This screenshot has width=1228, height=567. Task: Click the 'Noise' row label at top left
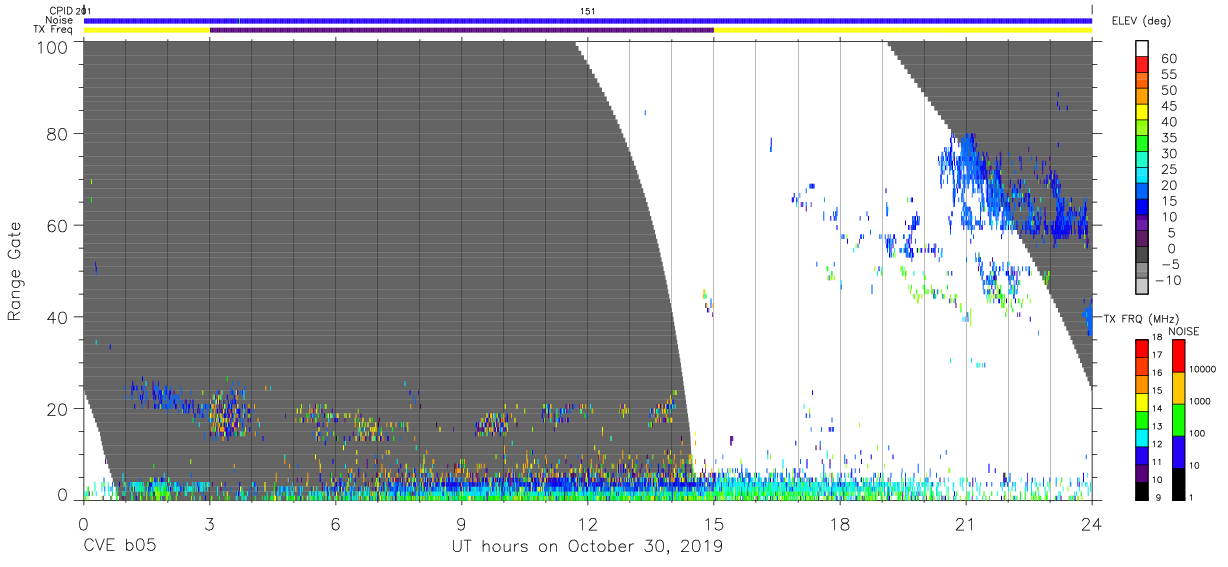pos(60,20)
